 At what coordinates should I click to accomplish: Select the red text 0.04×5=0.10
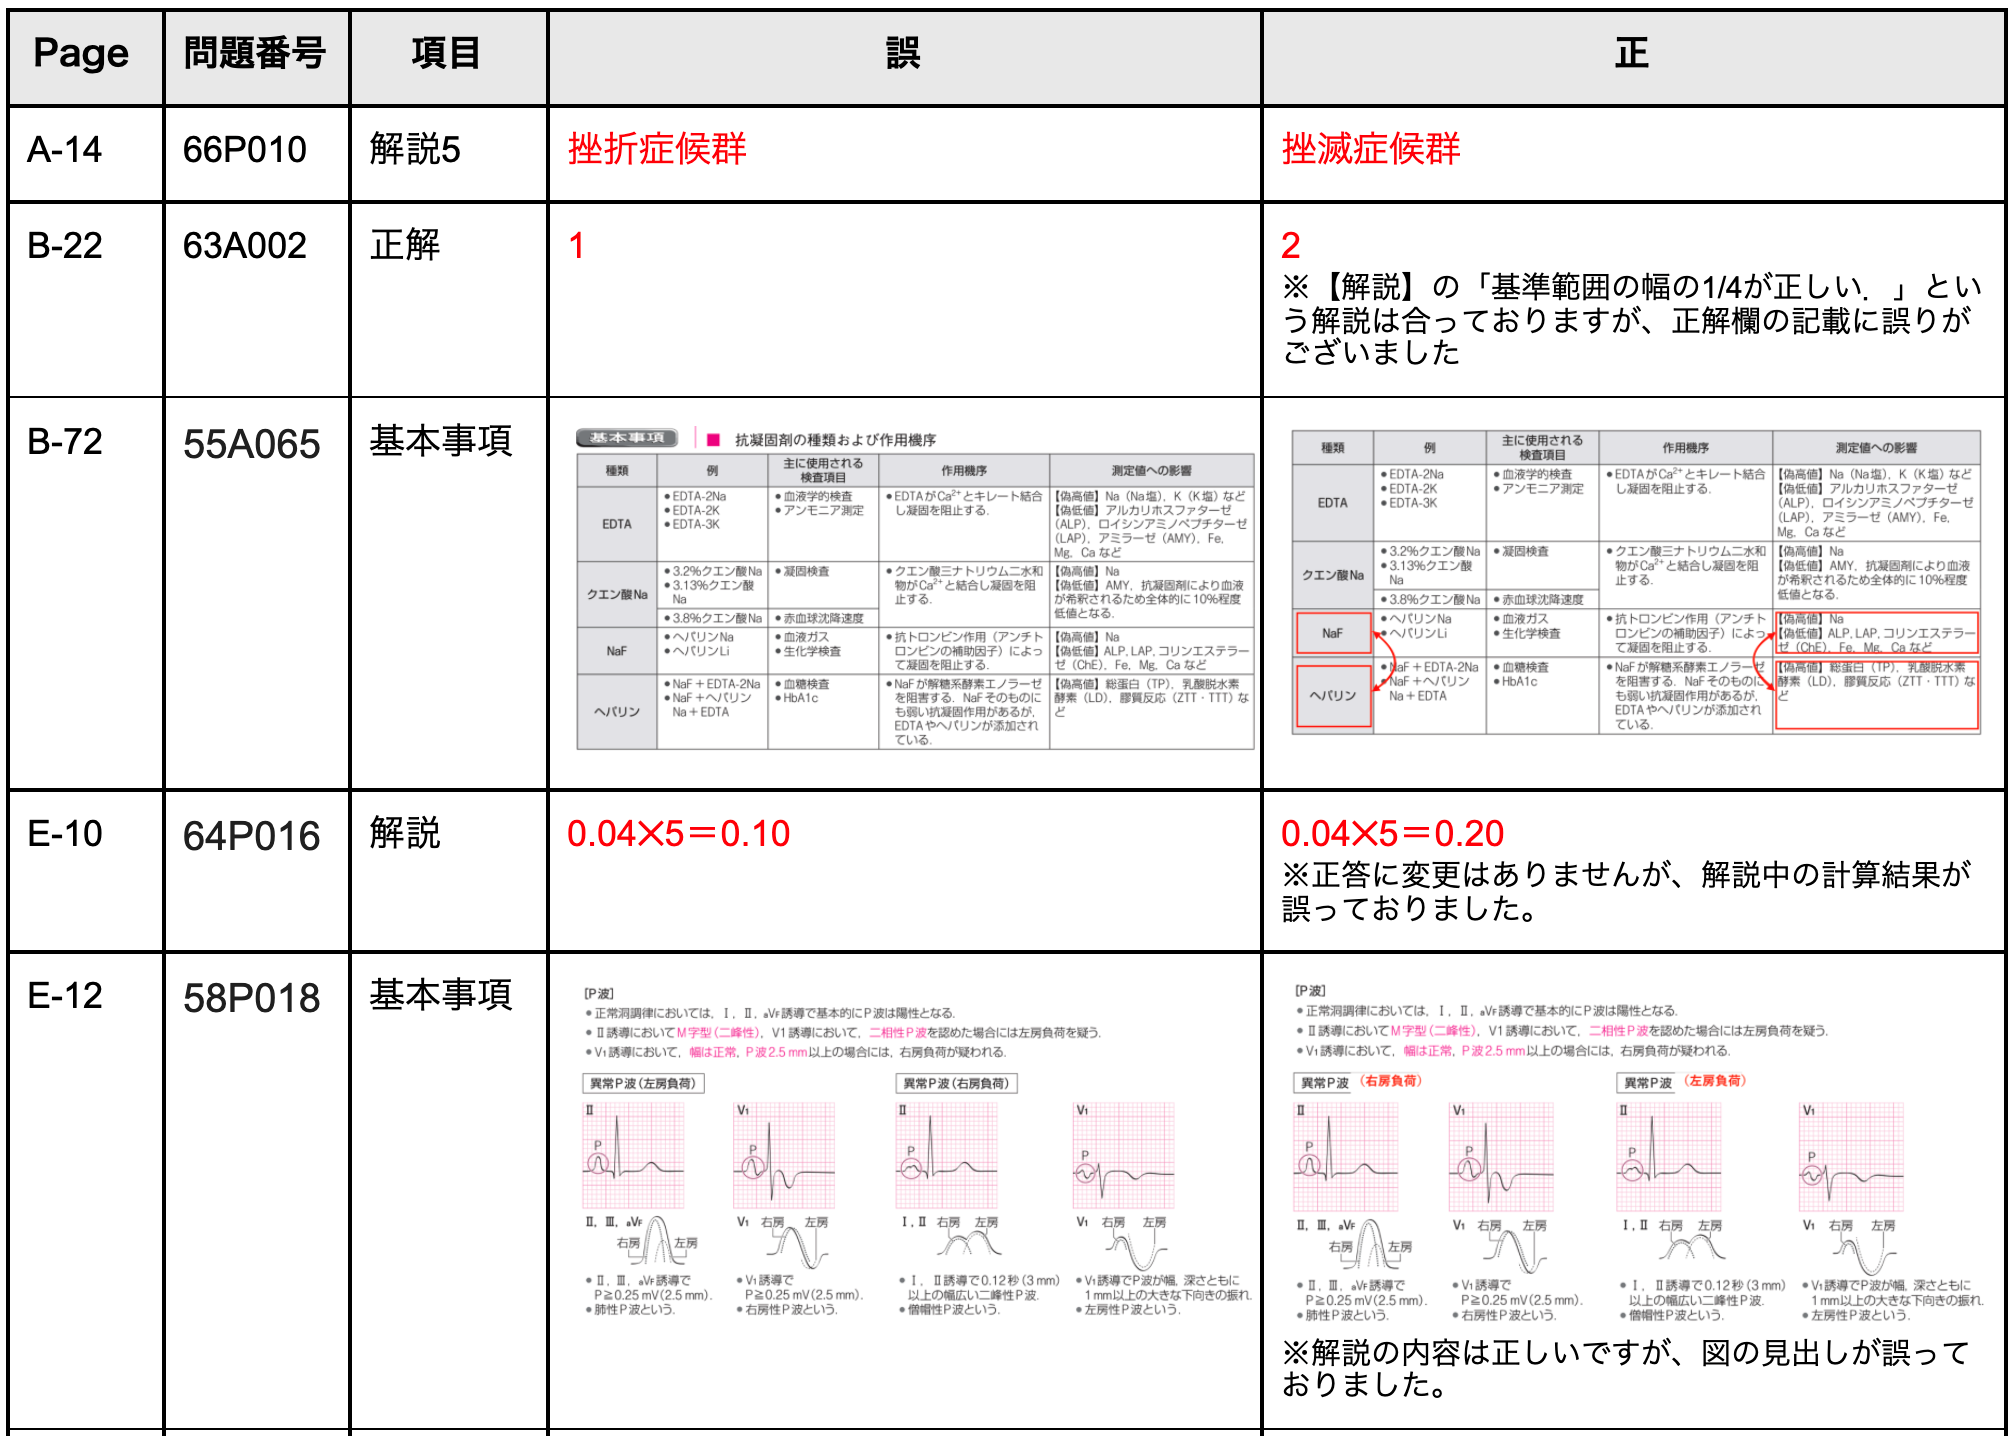[x=678, y=834]
